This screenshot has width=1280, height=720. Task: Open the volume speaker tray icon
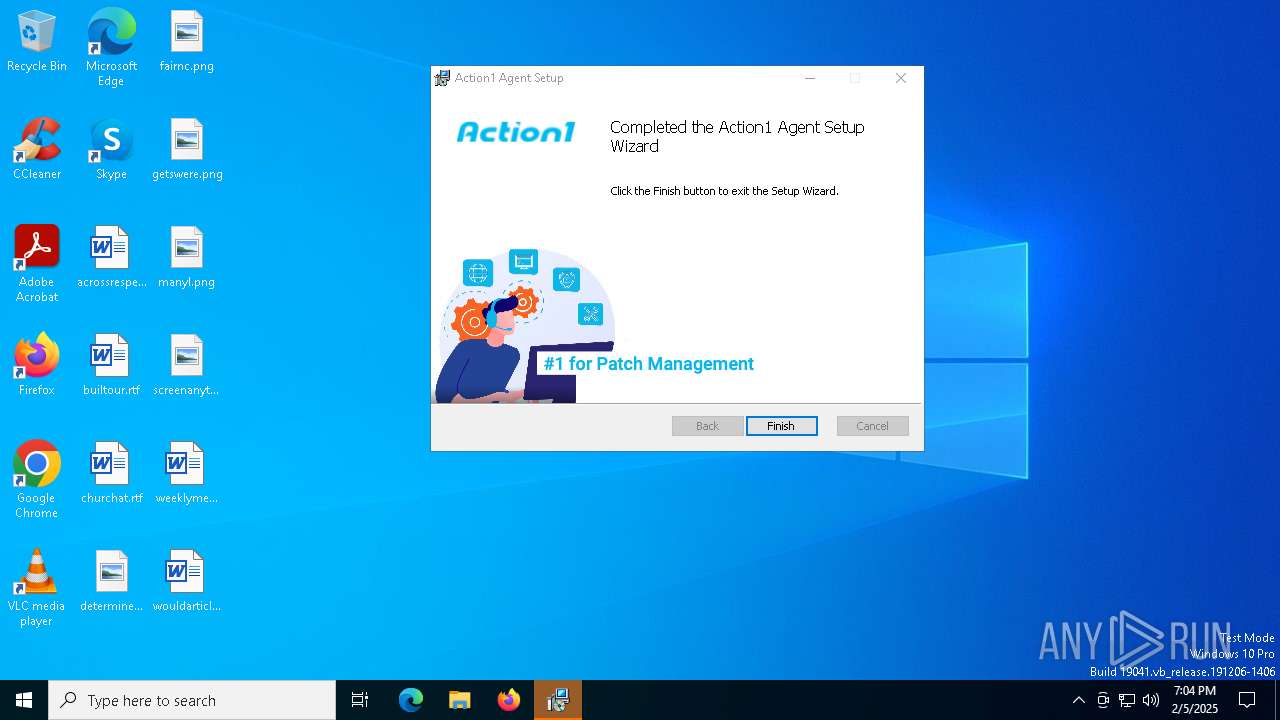tap(1151, 700)
